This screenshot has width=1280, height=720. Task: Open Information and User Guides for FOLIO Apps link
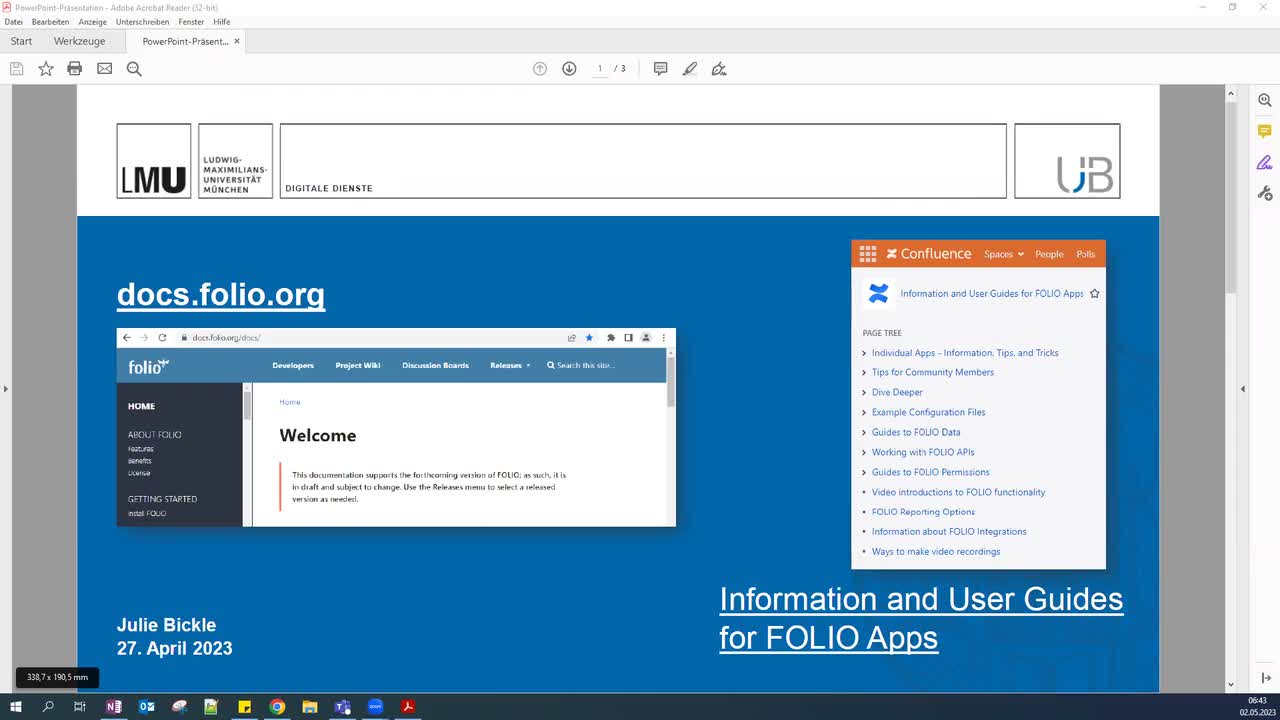pos(921,618)
